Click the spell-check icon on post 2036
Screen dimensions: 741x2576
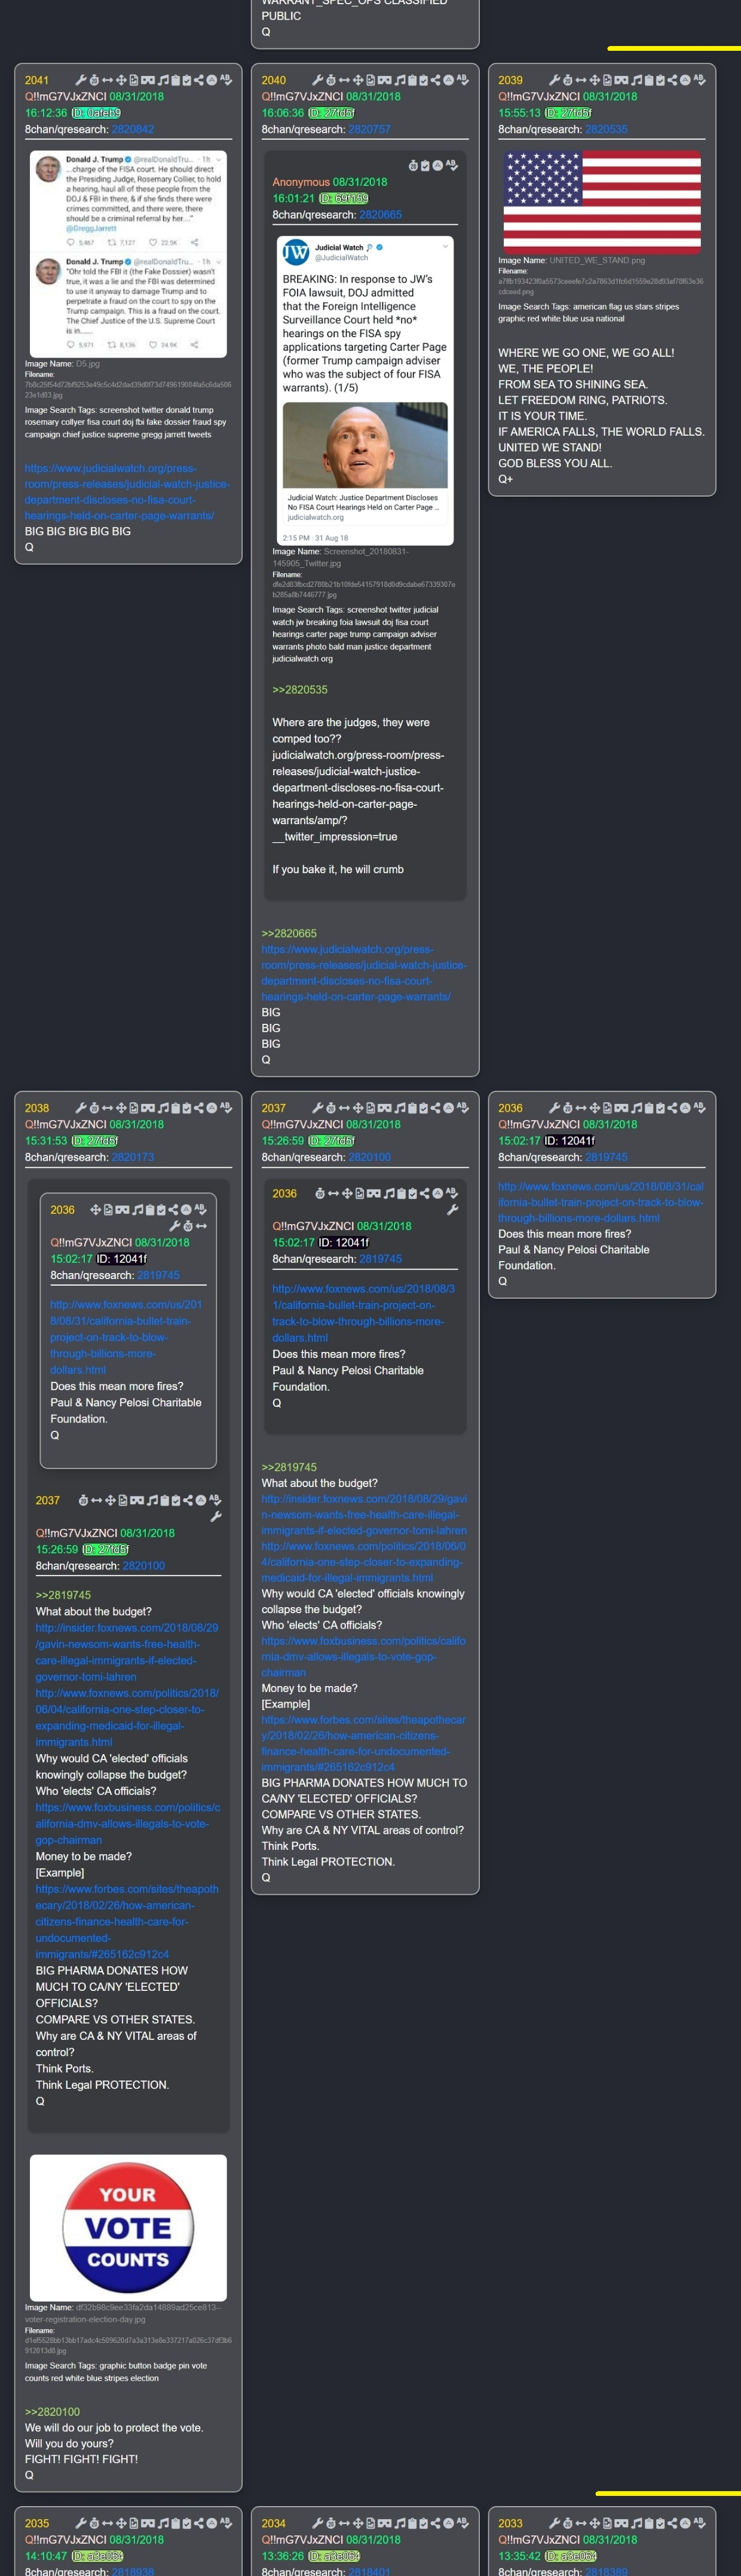coord(699,1108)
